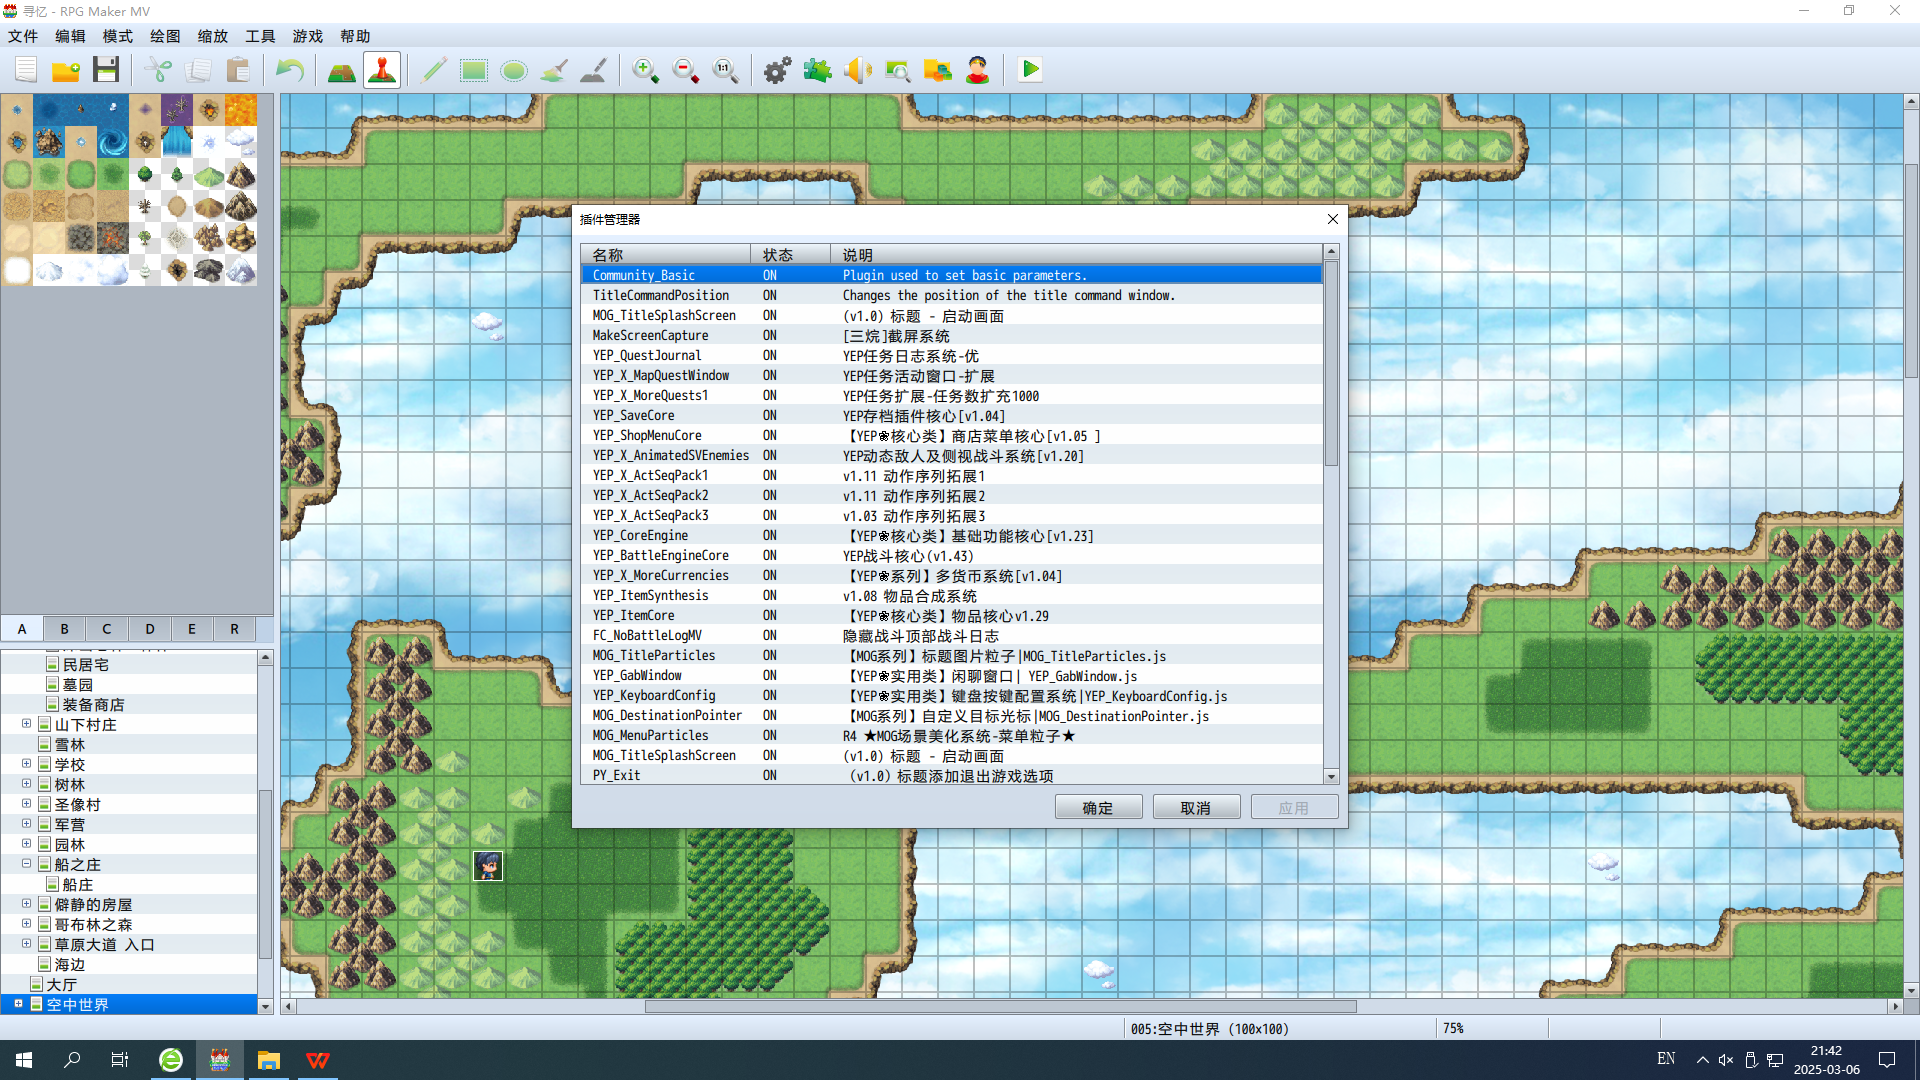Click the green Playtest button
The image size is (1920, 1080).
(1030, 70)
